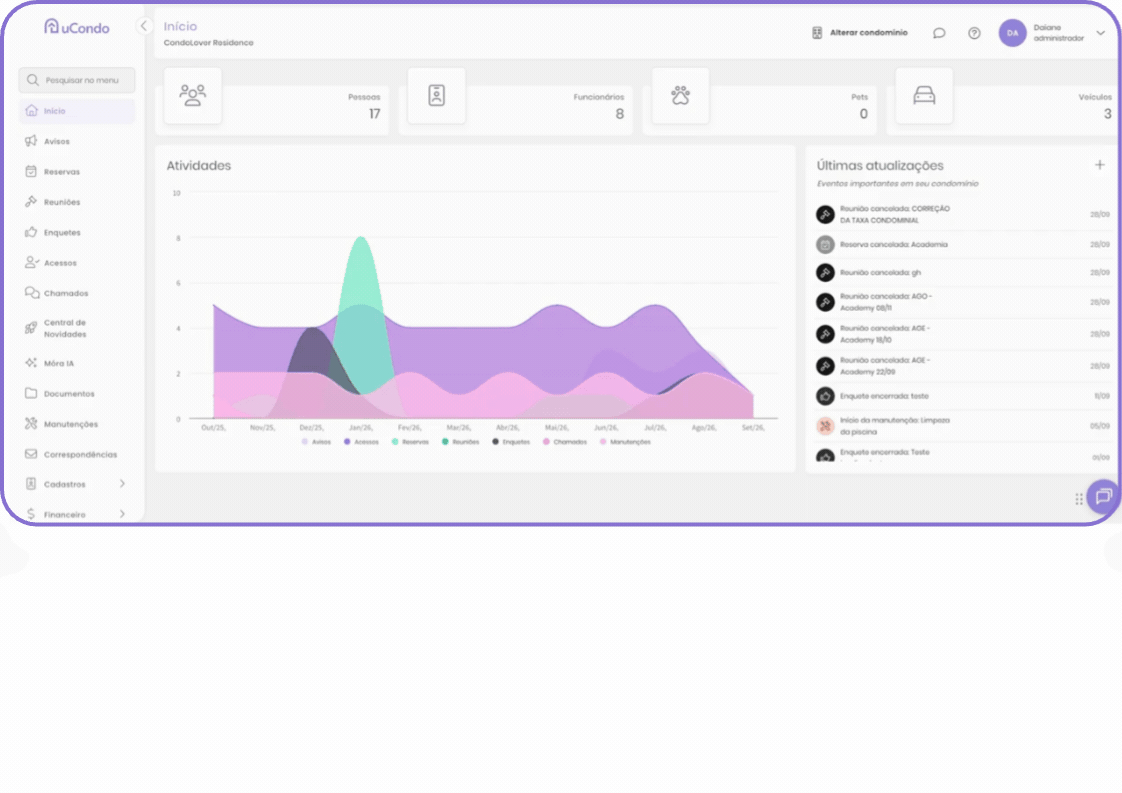Open the user account dropdown arrow
Screen dimensions: 1122x793
pos(1101,33)
